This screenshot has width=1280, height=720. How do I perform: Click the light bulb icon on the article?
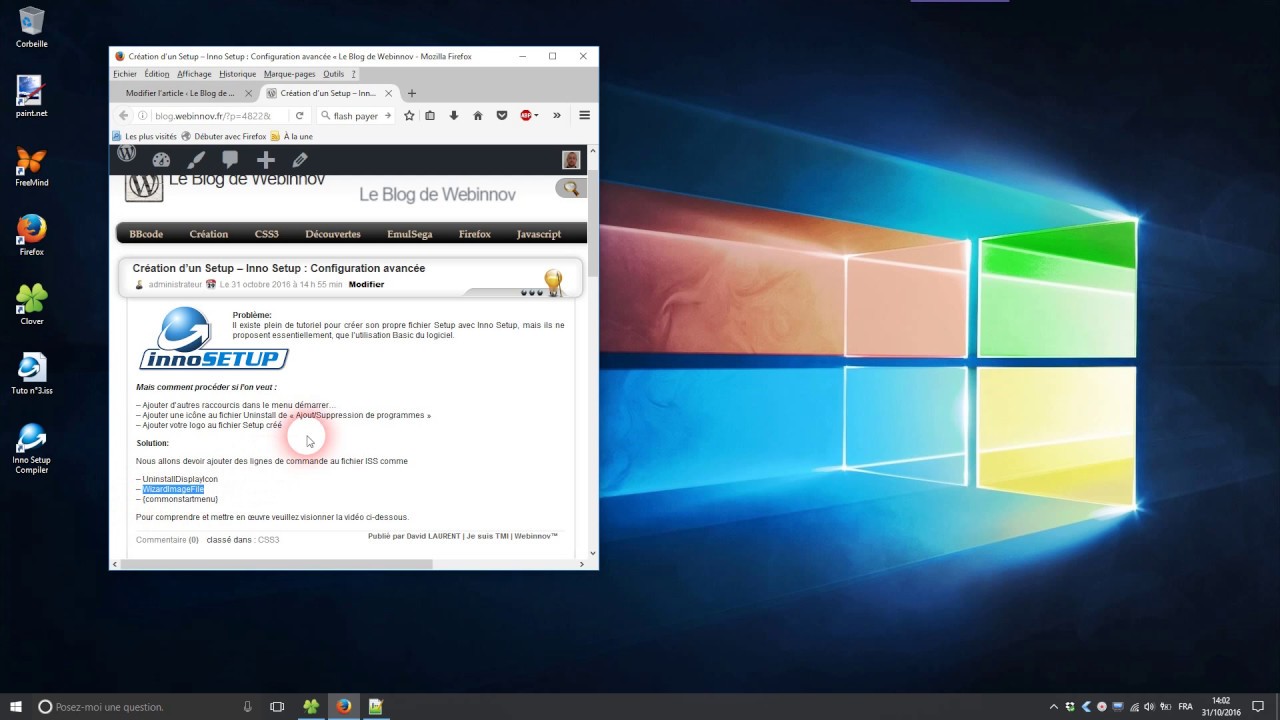click(x=553, y=281)
